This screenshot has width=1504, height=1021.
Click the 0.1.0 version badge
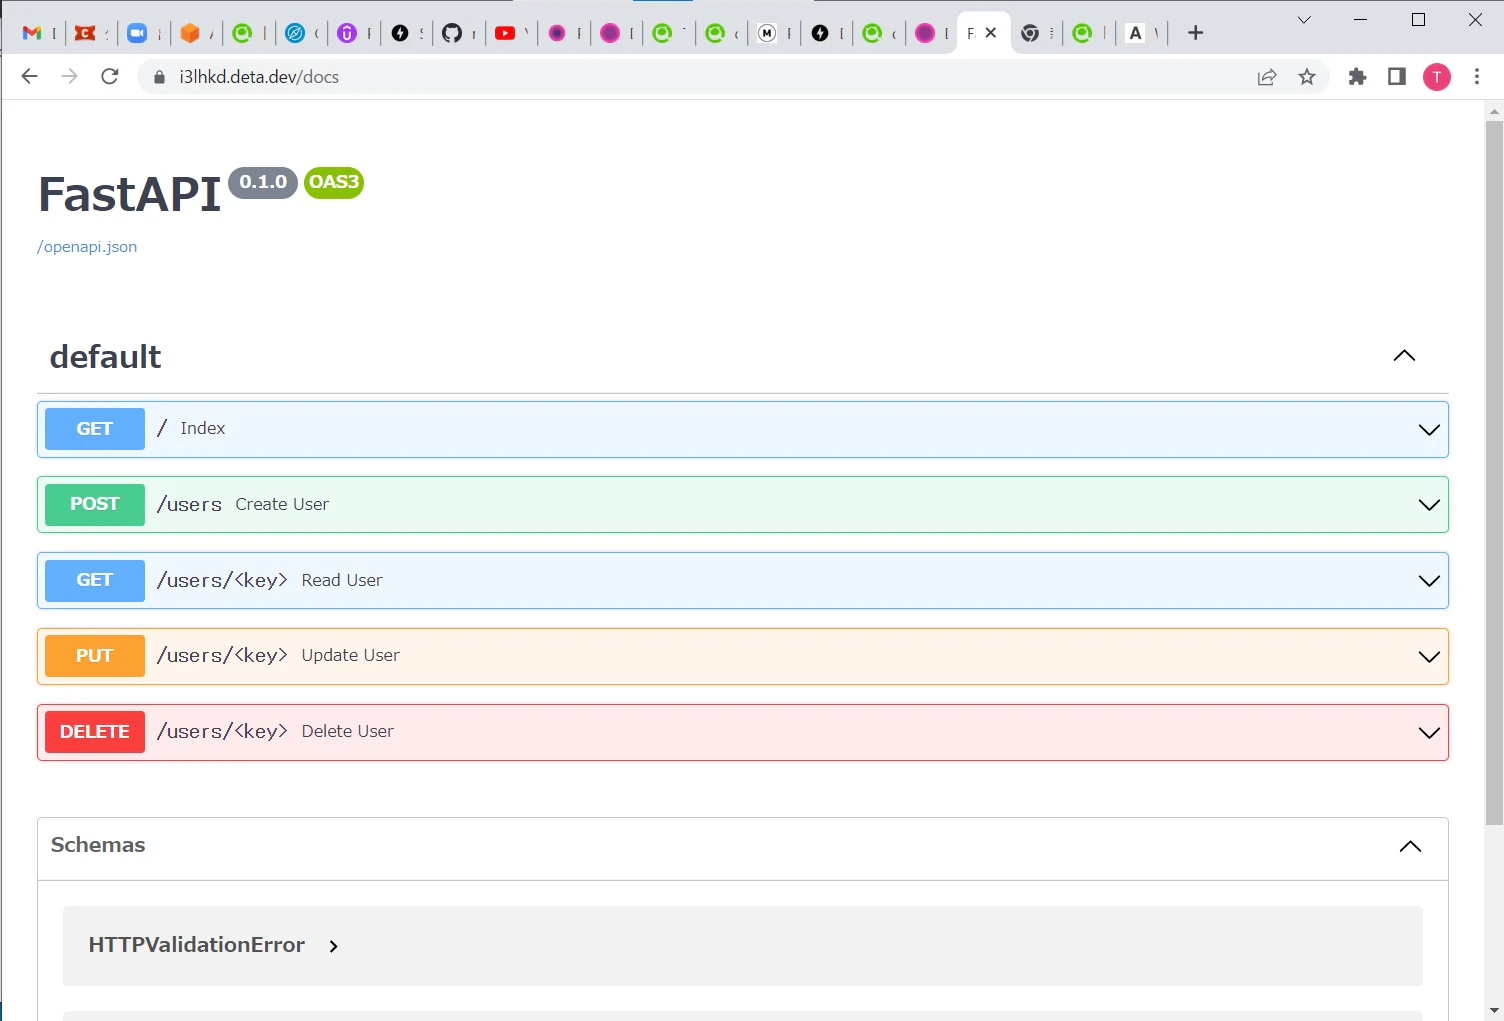pos(263,182)
